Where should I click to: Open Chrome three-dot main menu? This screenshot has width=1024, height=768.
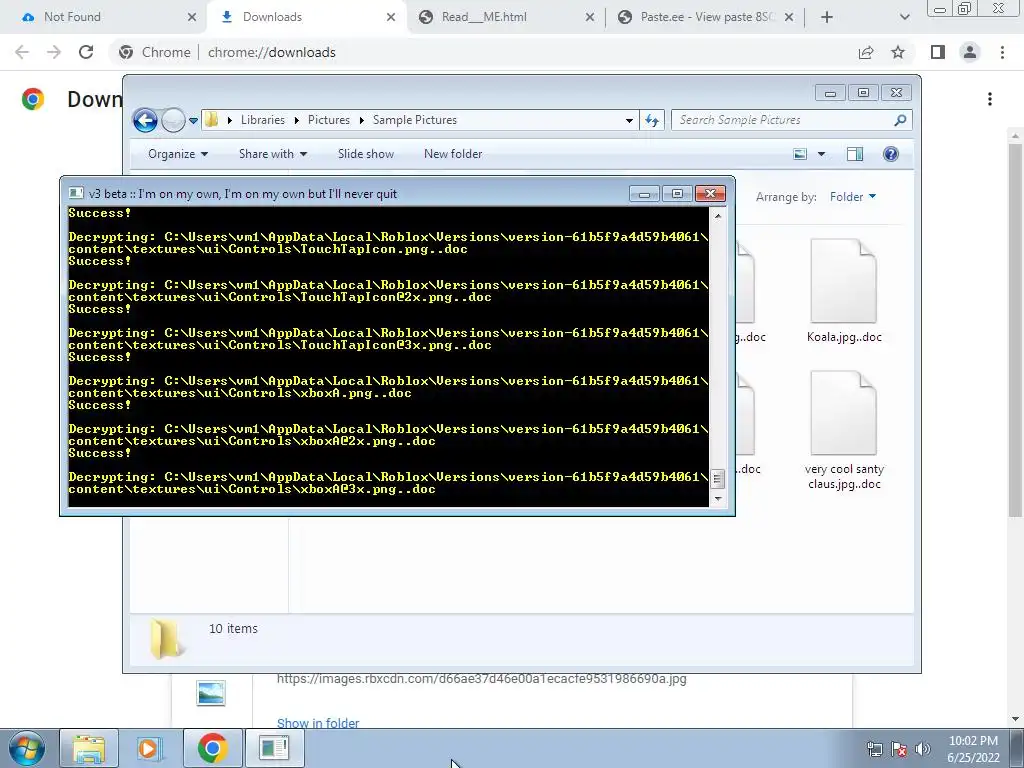(x=1002, y=52)
